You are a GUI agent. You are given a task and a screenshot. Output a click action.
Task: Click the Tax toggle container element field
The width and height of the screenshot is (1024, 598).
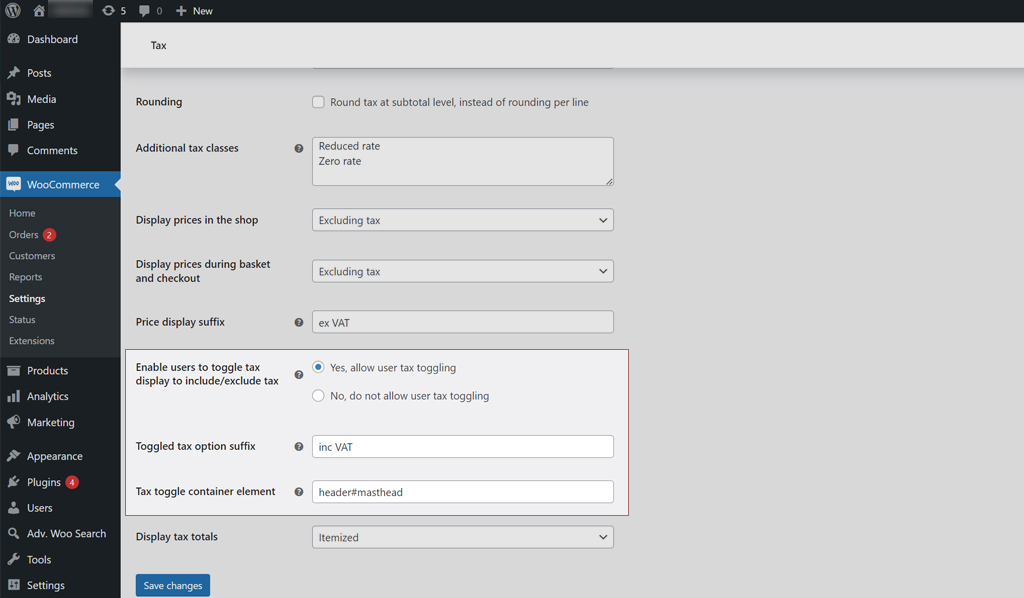click(x=462, y=492)
